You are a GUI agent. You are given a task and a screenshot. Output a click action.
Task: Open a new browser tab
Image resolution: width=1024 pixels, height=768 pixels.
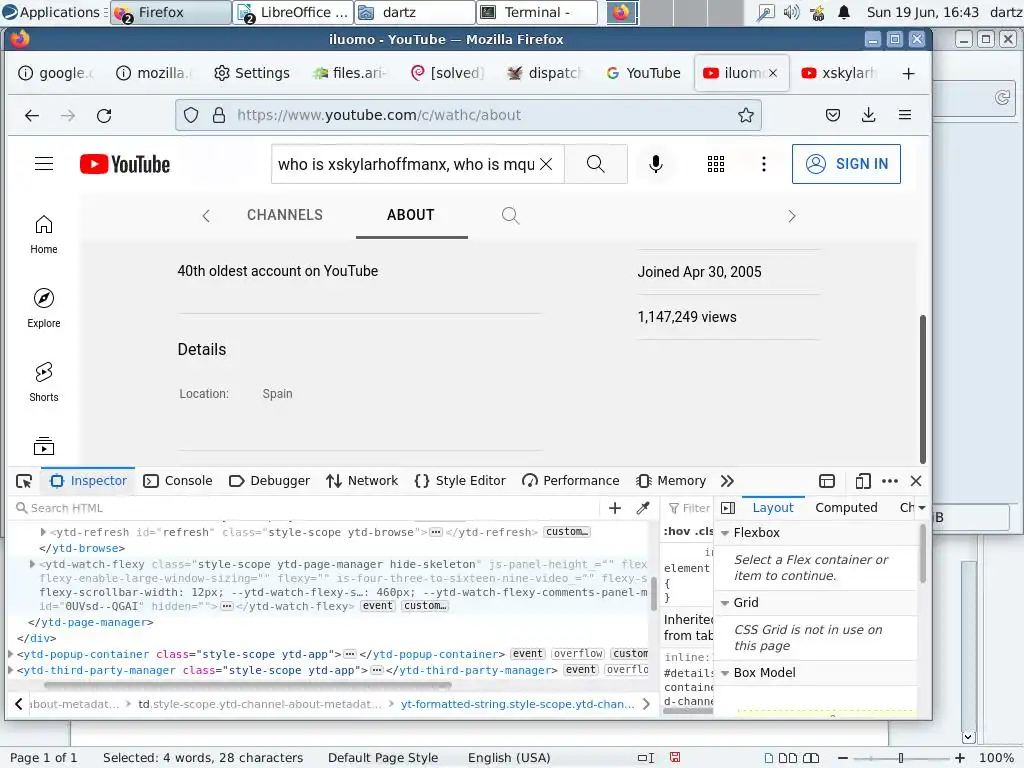tap(908, 73)
